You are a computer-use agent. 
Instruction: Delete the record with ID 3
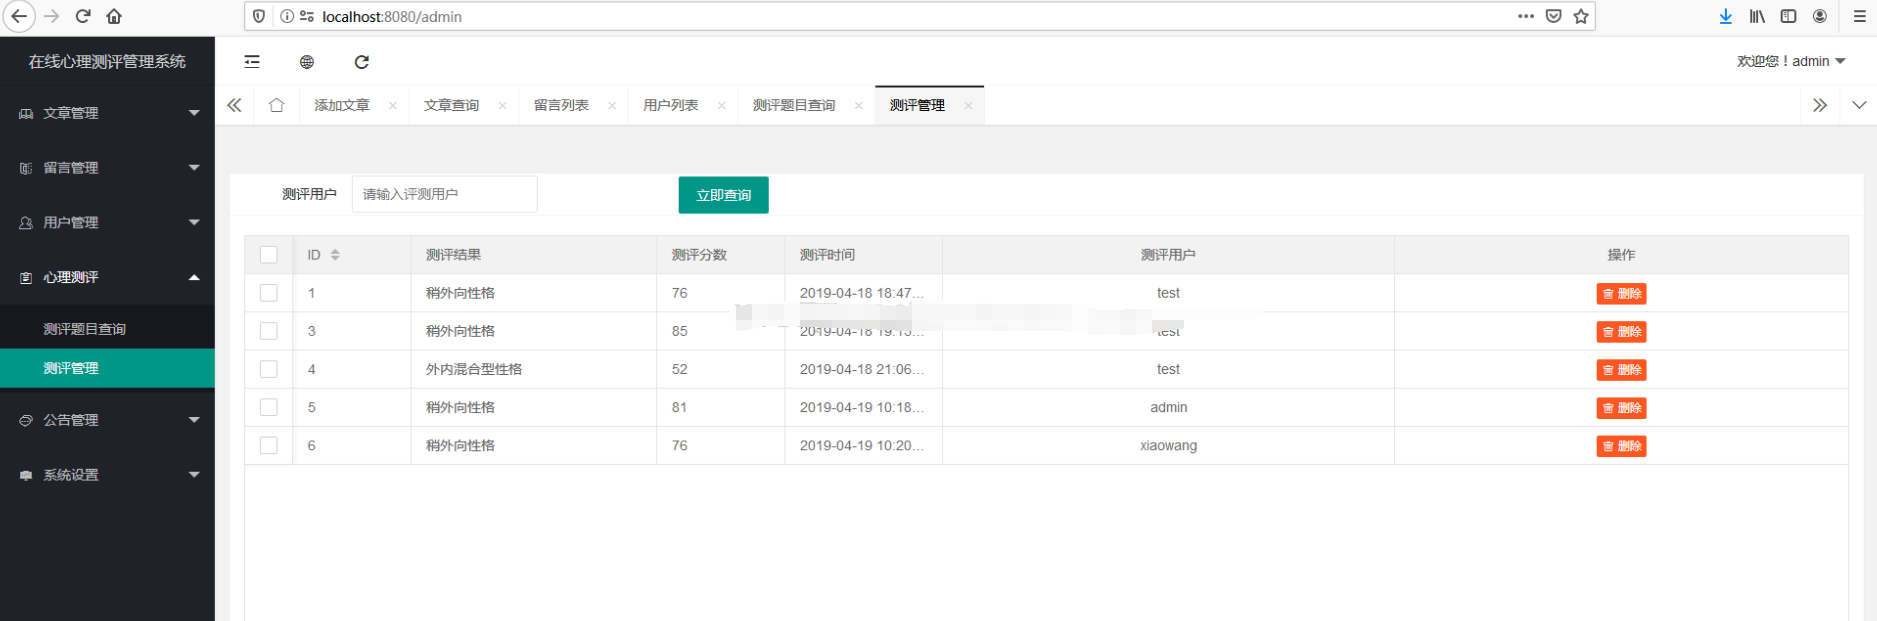click(1621, 332)
